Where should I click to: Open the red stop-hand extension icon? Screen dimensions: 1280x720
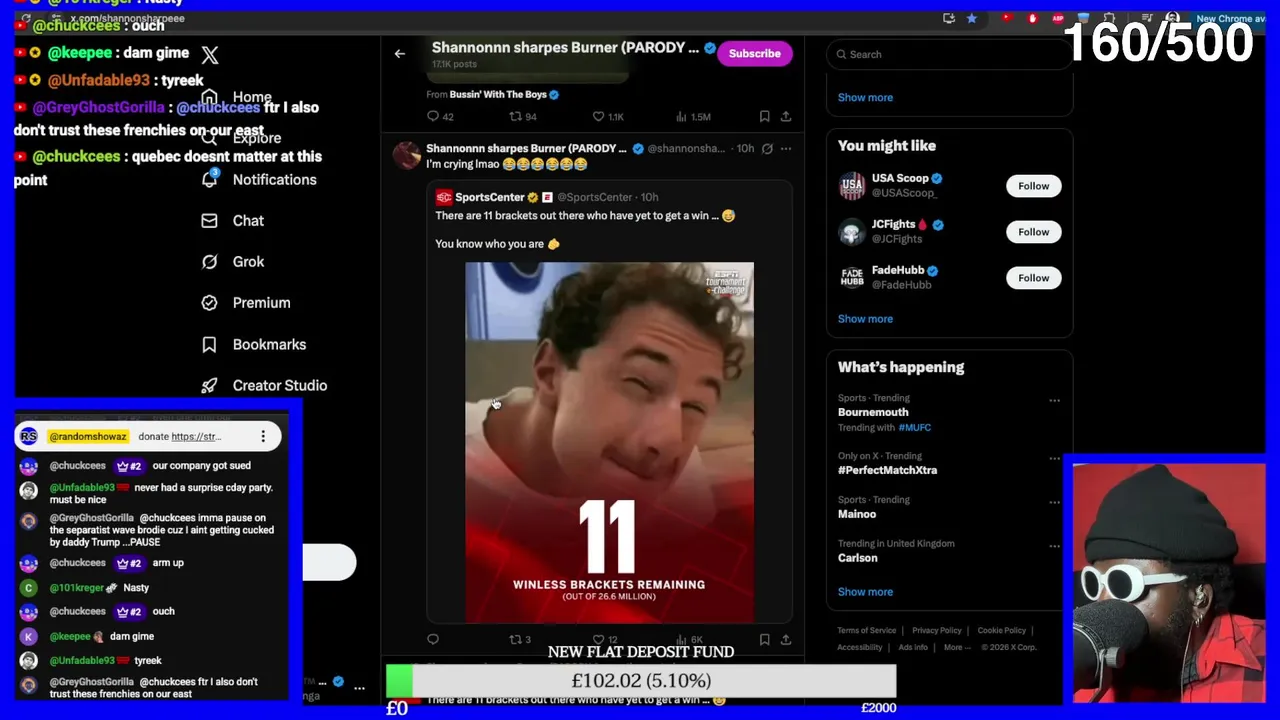1033,18
